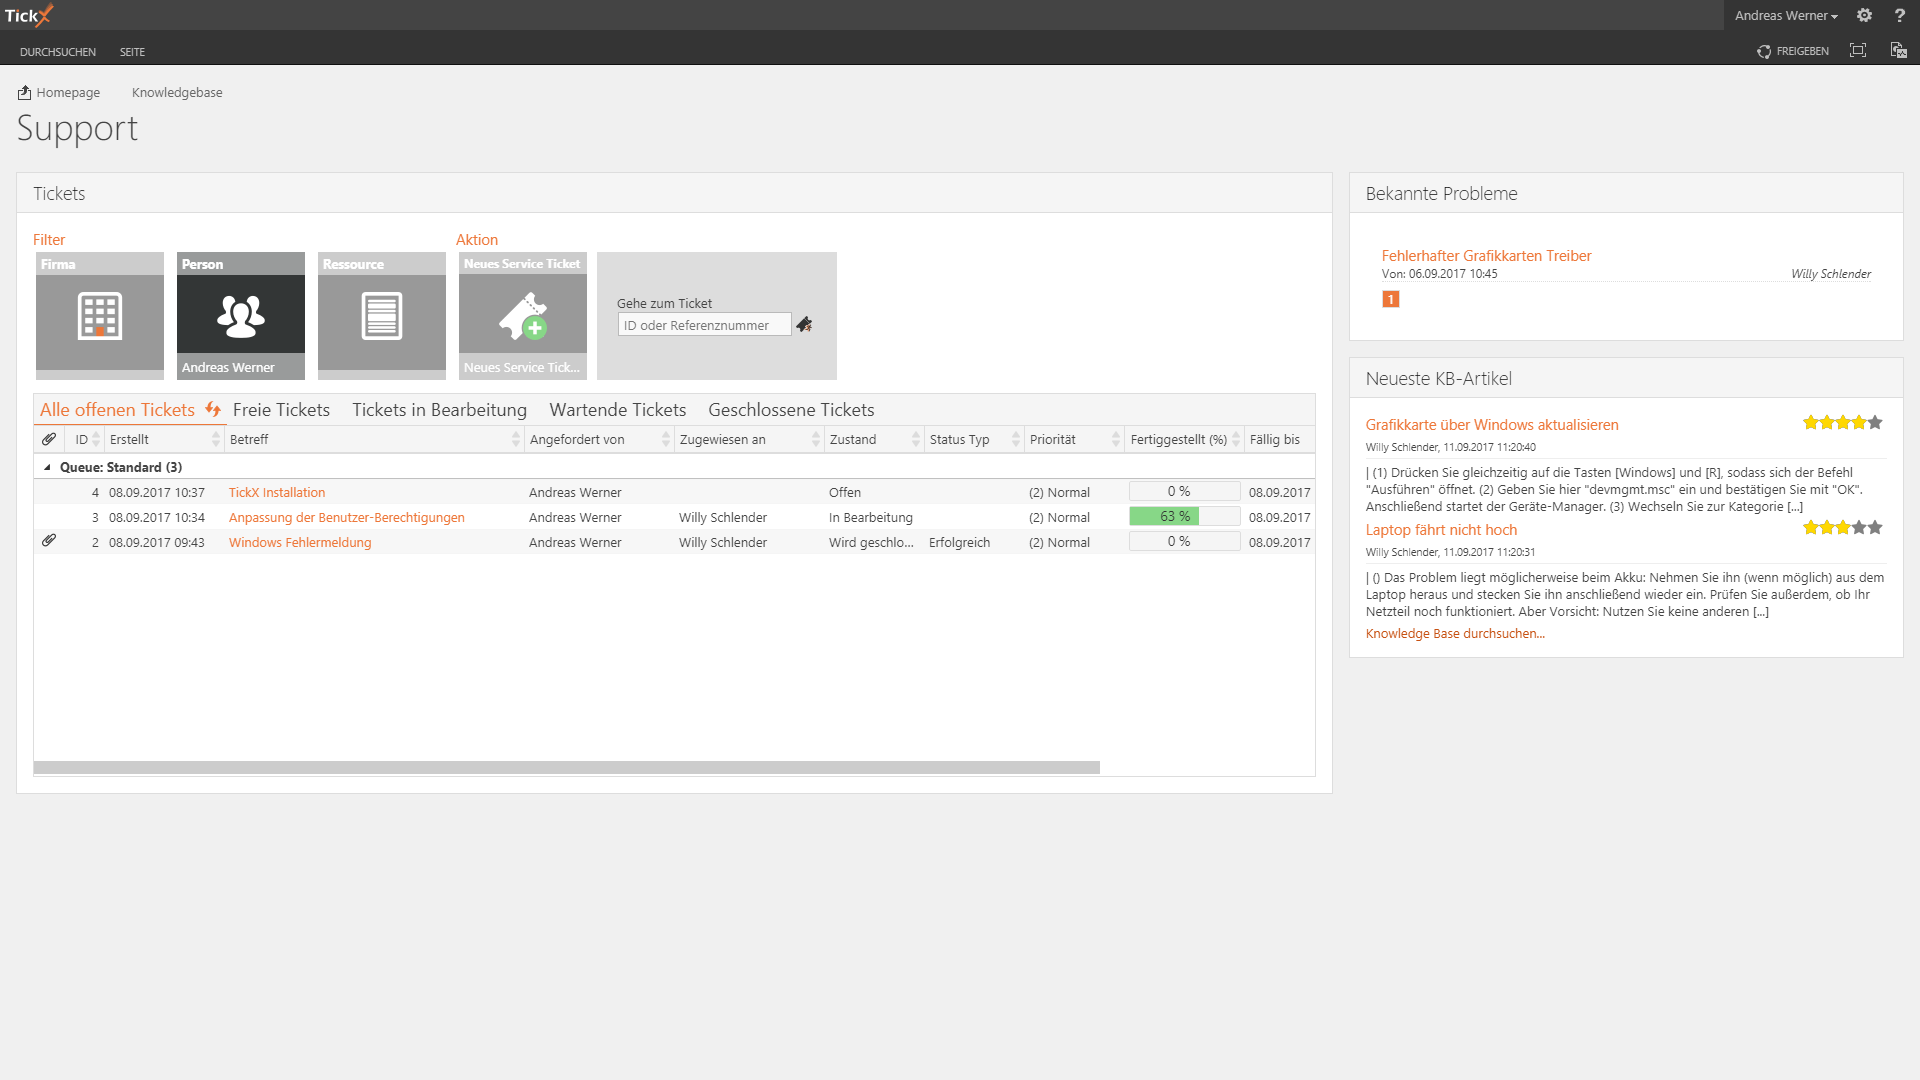Screen dimensions: 1920x1080
Task: Select the Firma filter tile
Action: (100, 316)
